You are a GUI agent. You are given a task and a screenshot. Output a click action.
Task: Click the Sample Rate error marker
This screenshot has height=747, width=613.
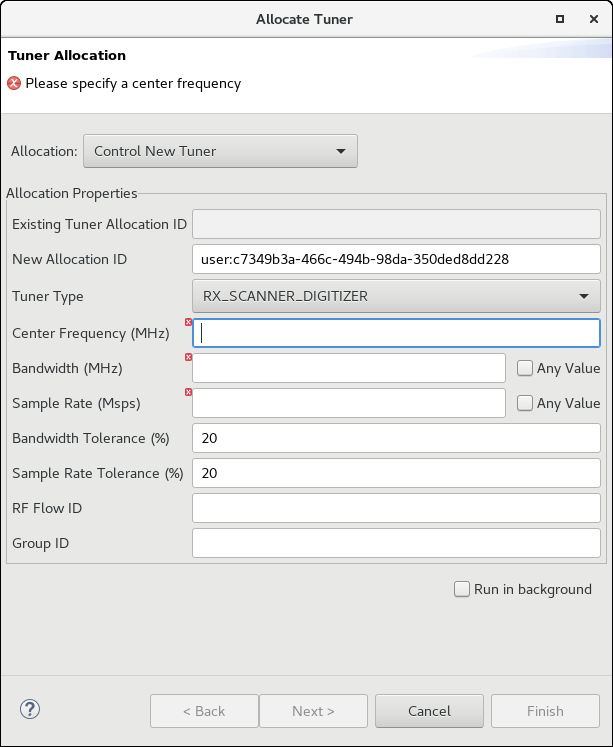188,392
